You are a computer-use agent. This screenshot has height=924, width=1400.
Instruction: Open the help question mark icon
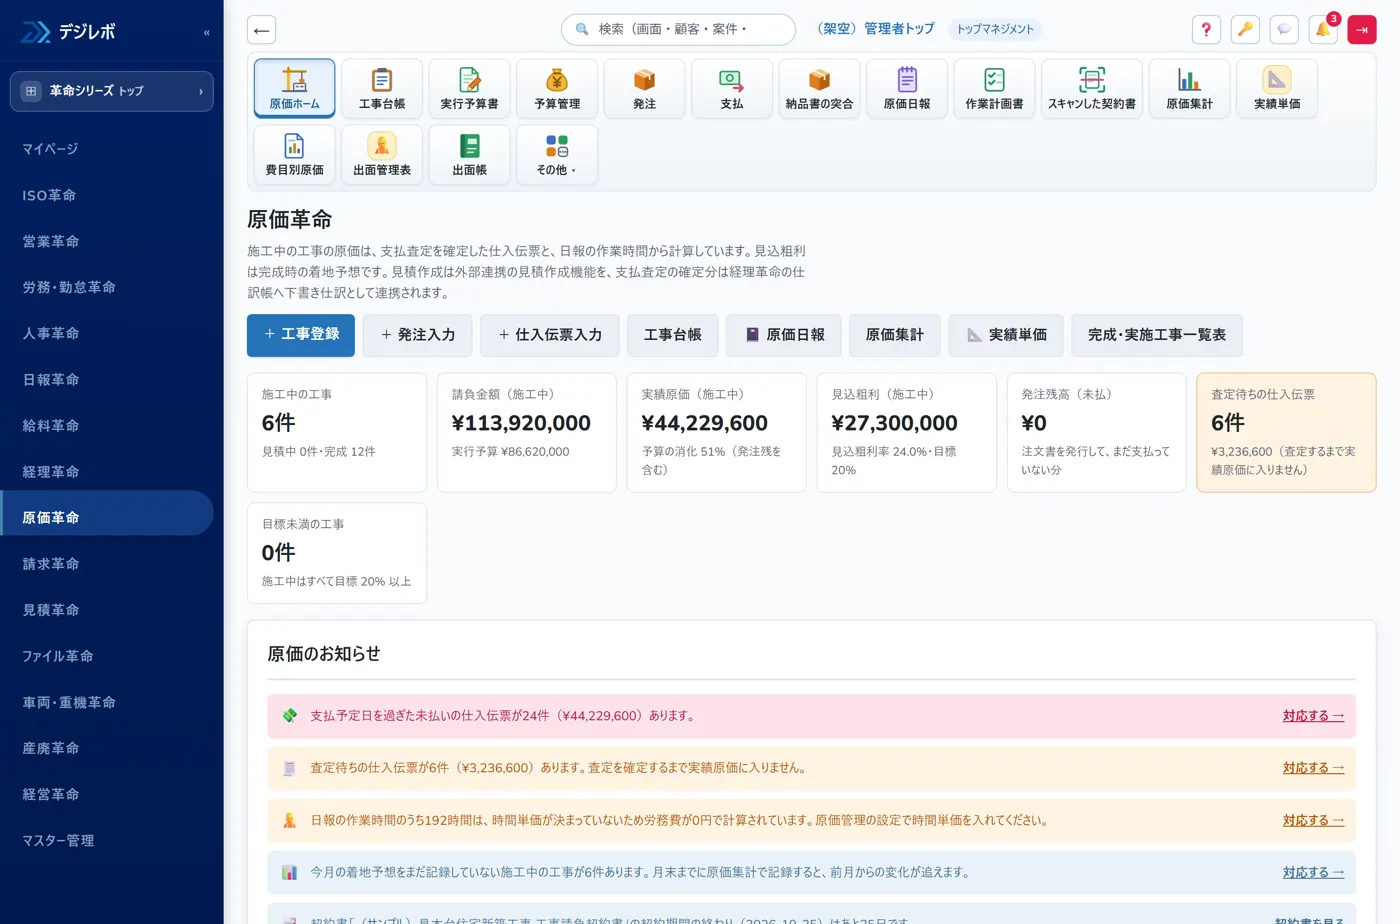(1206, 30)
